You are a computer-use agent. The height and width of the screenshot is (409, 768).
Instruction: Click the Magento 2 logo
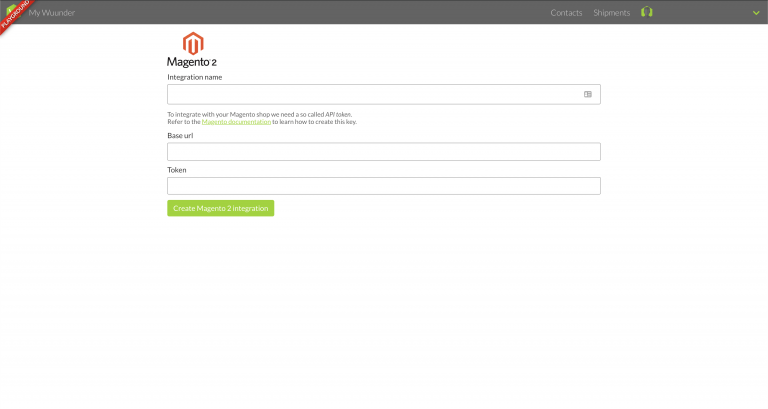point(192,49)
